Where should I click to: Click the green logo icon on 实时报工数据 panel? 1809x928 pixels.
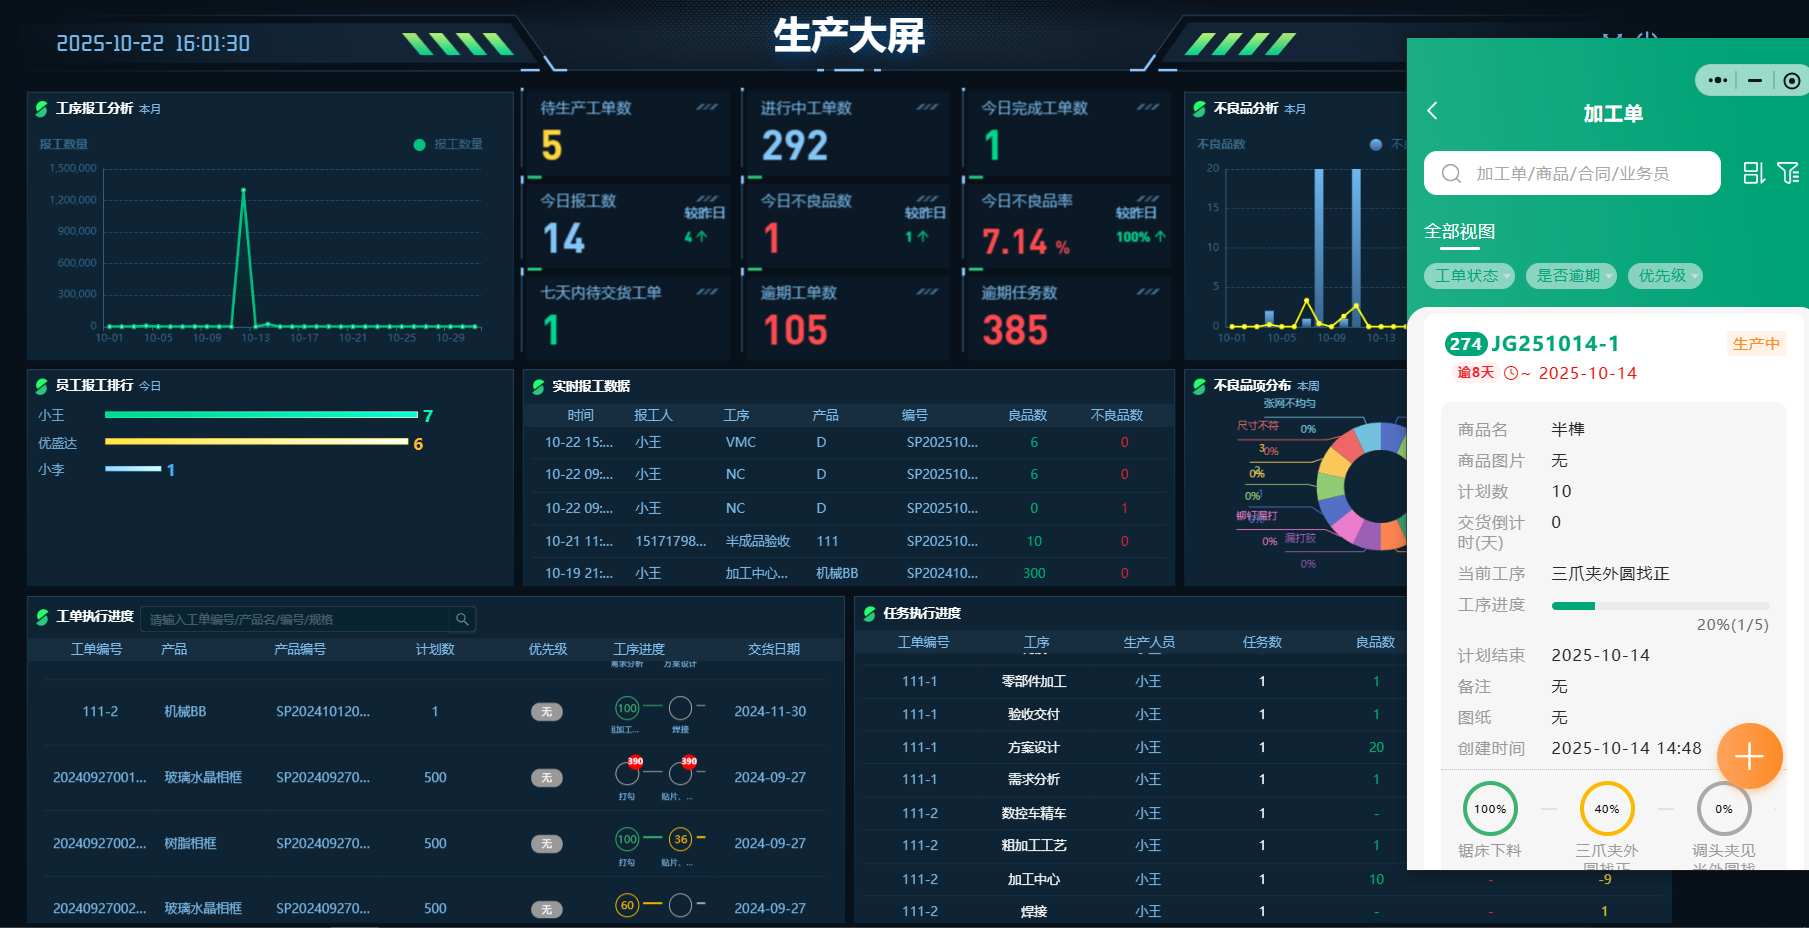[537, 385]
